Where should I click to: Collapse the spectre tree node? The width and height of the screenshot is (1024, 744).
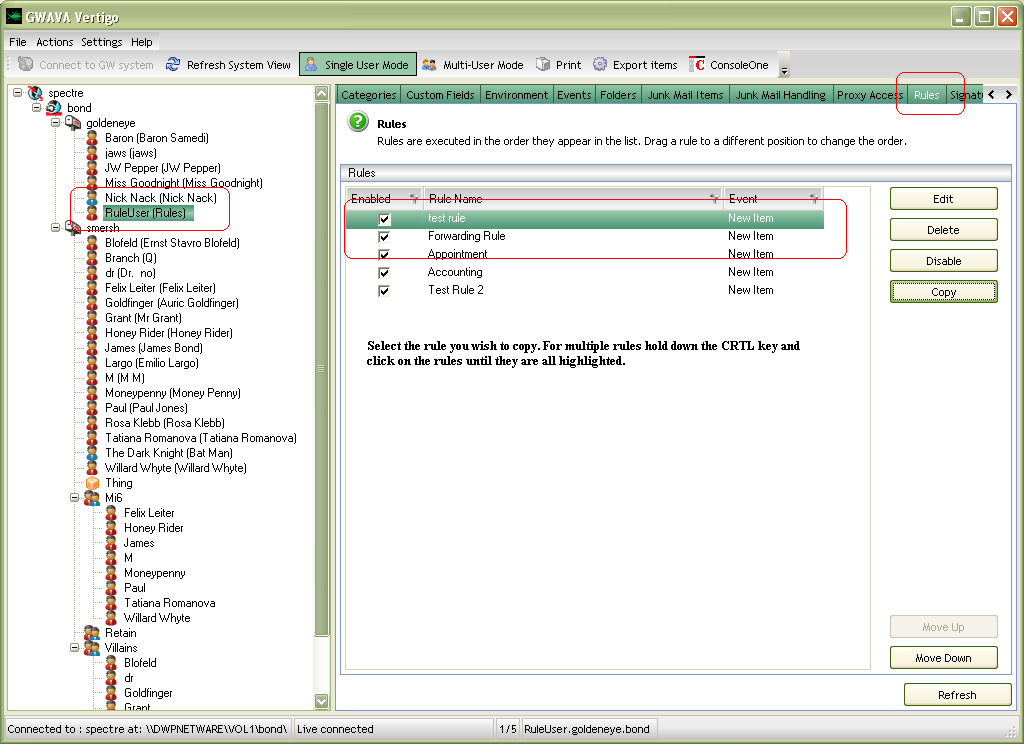click(x=18, y=93)
